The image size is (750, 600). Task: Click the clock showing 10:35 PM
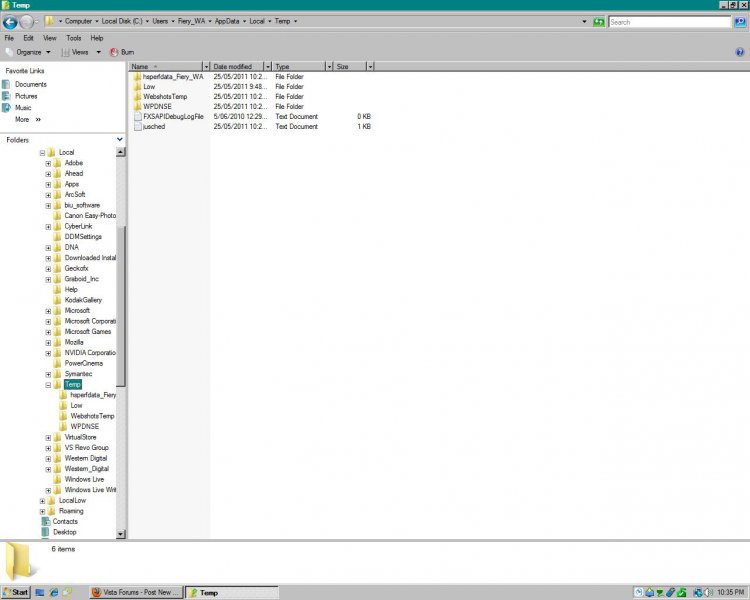point(730,592)
